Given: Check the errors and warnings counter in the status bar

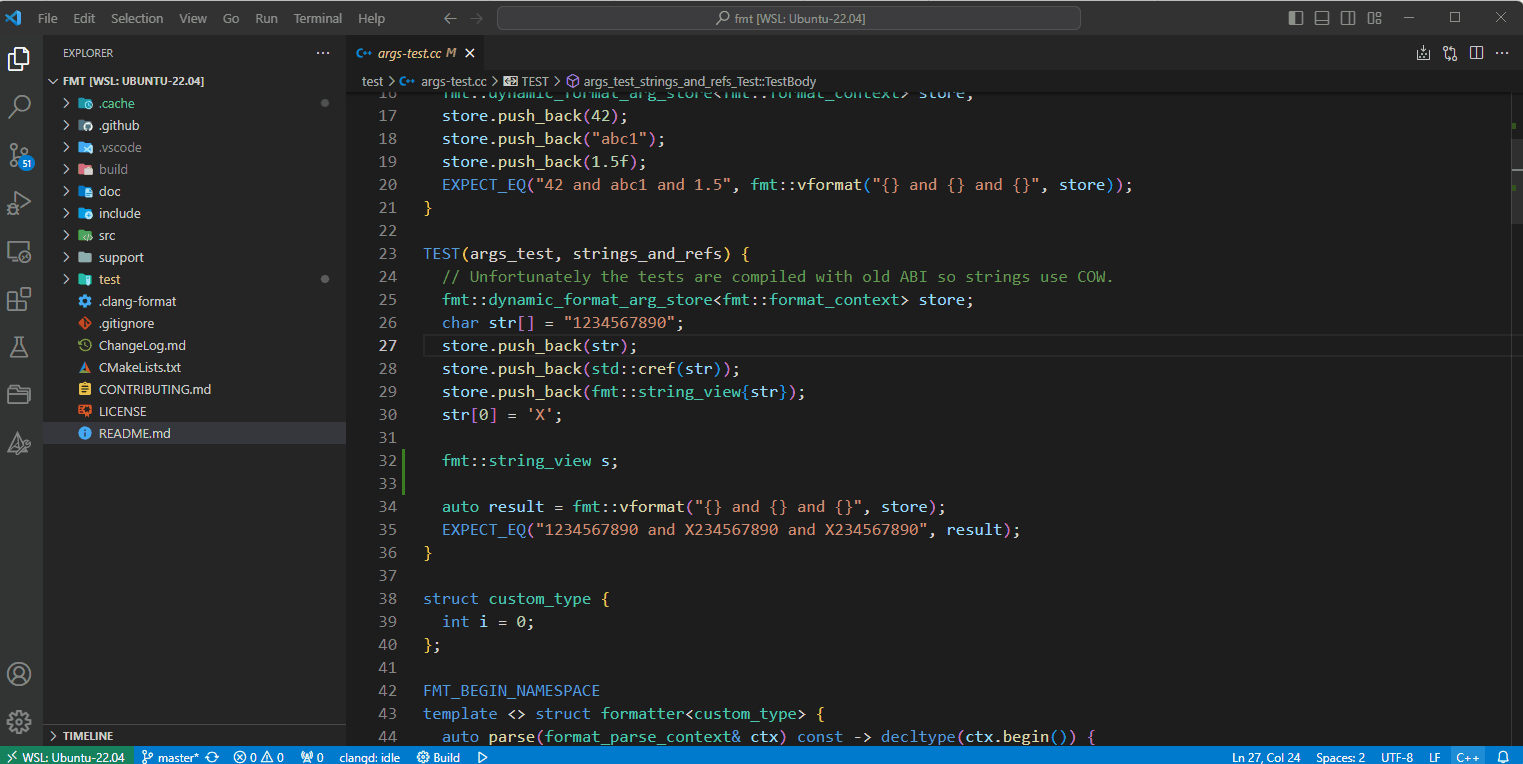Looking at the screenshot, I should 258,757.
